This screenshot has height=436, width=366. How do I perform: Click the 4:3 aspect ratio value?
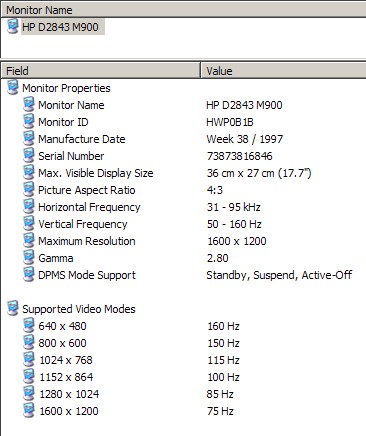215,190
